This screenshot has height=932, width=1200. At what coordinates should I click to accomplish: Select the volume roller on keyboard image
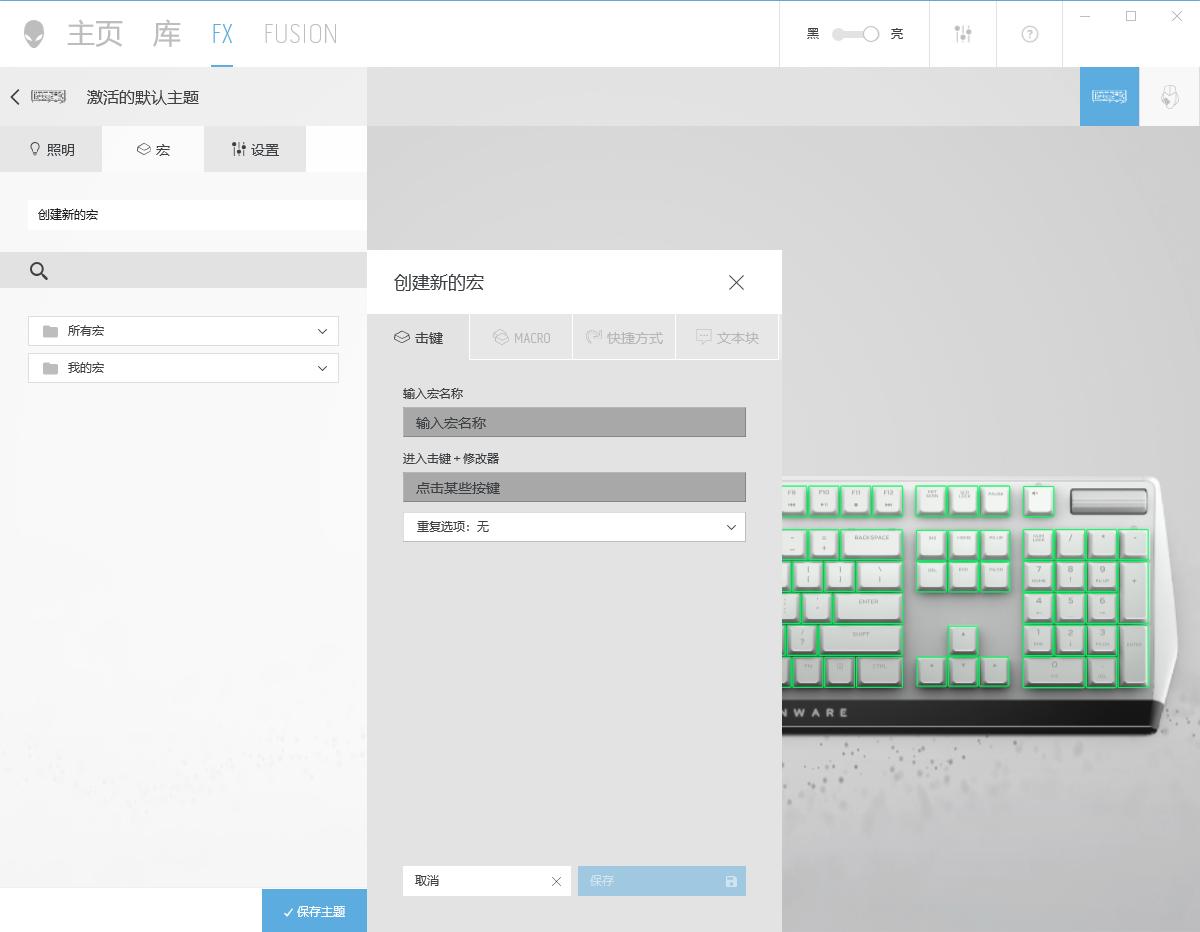pyautogui.click(x=1108, y=500)
